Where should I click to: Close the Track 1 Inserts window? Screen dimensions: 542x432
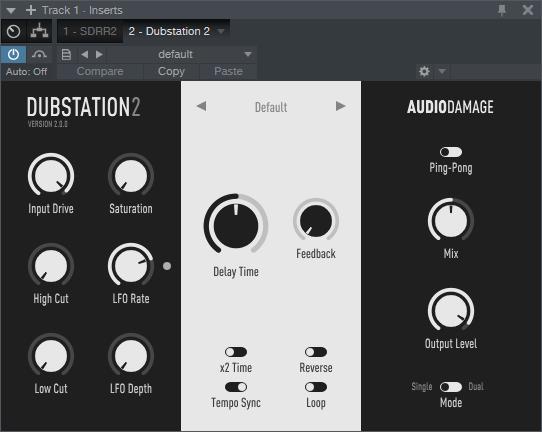[x=527, y=10]
